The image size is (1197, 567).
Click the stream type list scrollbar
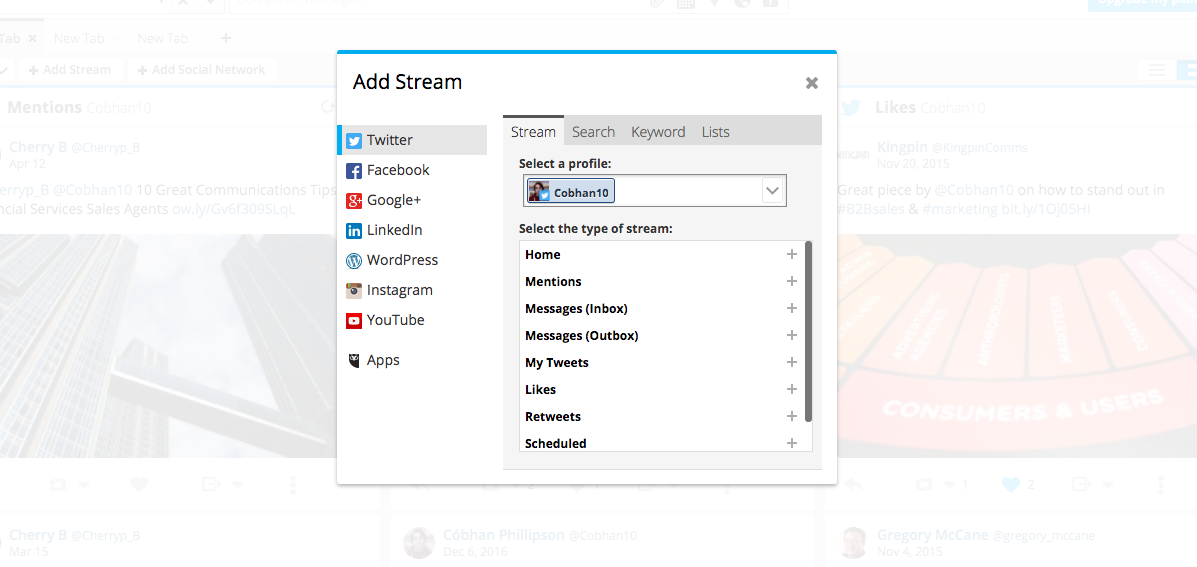coord(808,332)
